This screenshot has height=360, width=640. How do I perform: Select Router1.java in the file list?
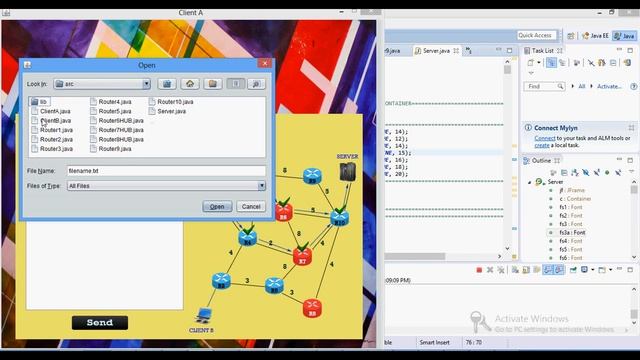[52, 130]
